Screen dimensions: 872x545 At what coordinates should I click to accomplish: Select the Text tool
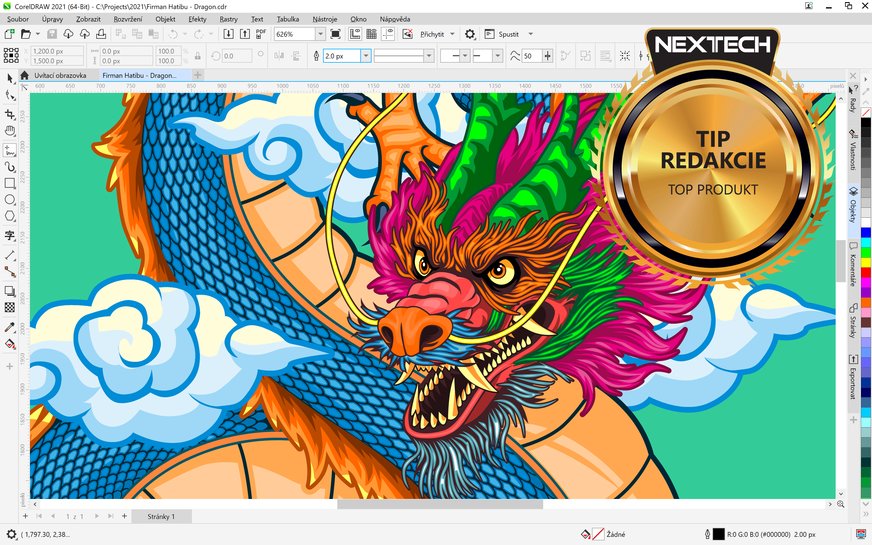10,236
